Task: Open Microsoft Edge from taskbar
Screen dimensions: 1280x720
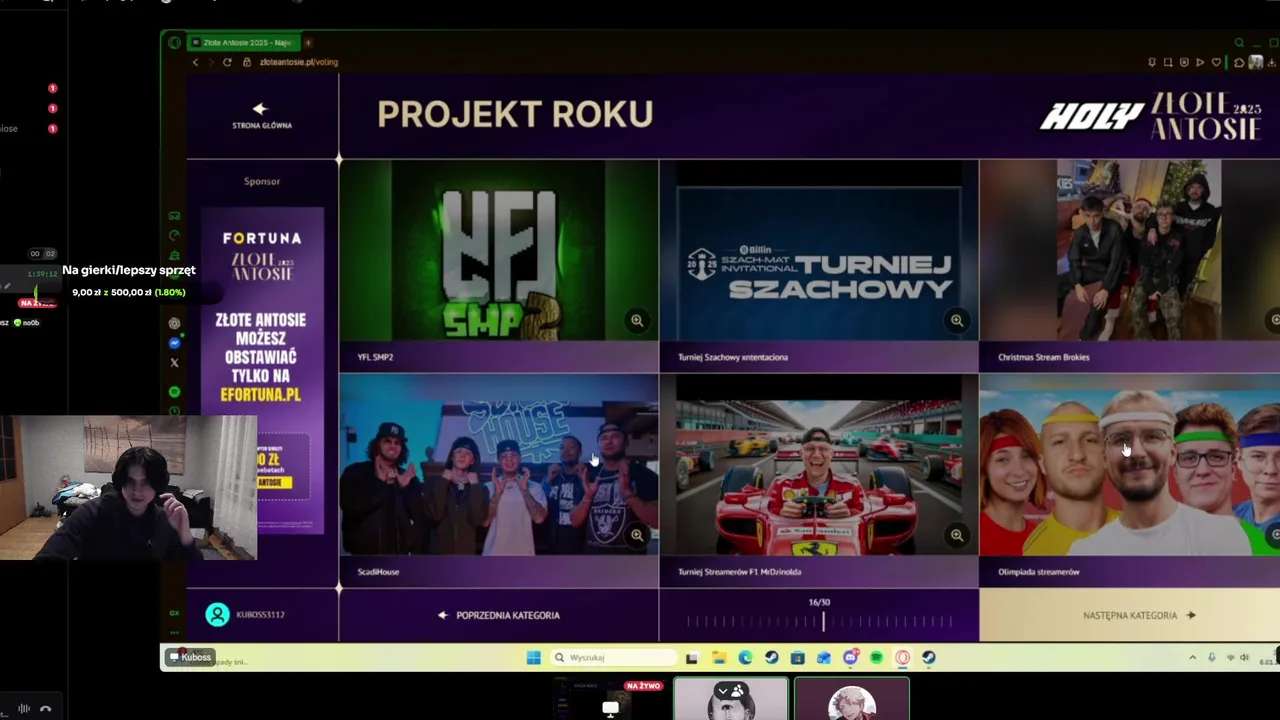Action: click(745, 657)
